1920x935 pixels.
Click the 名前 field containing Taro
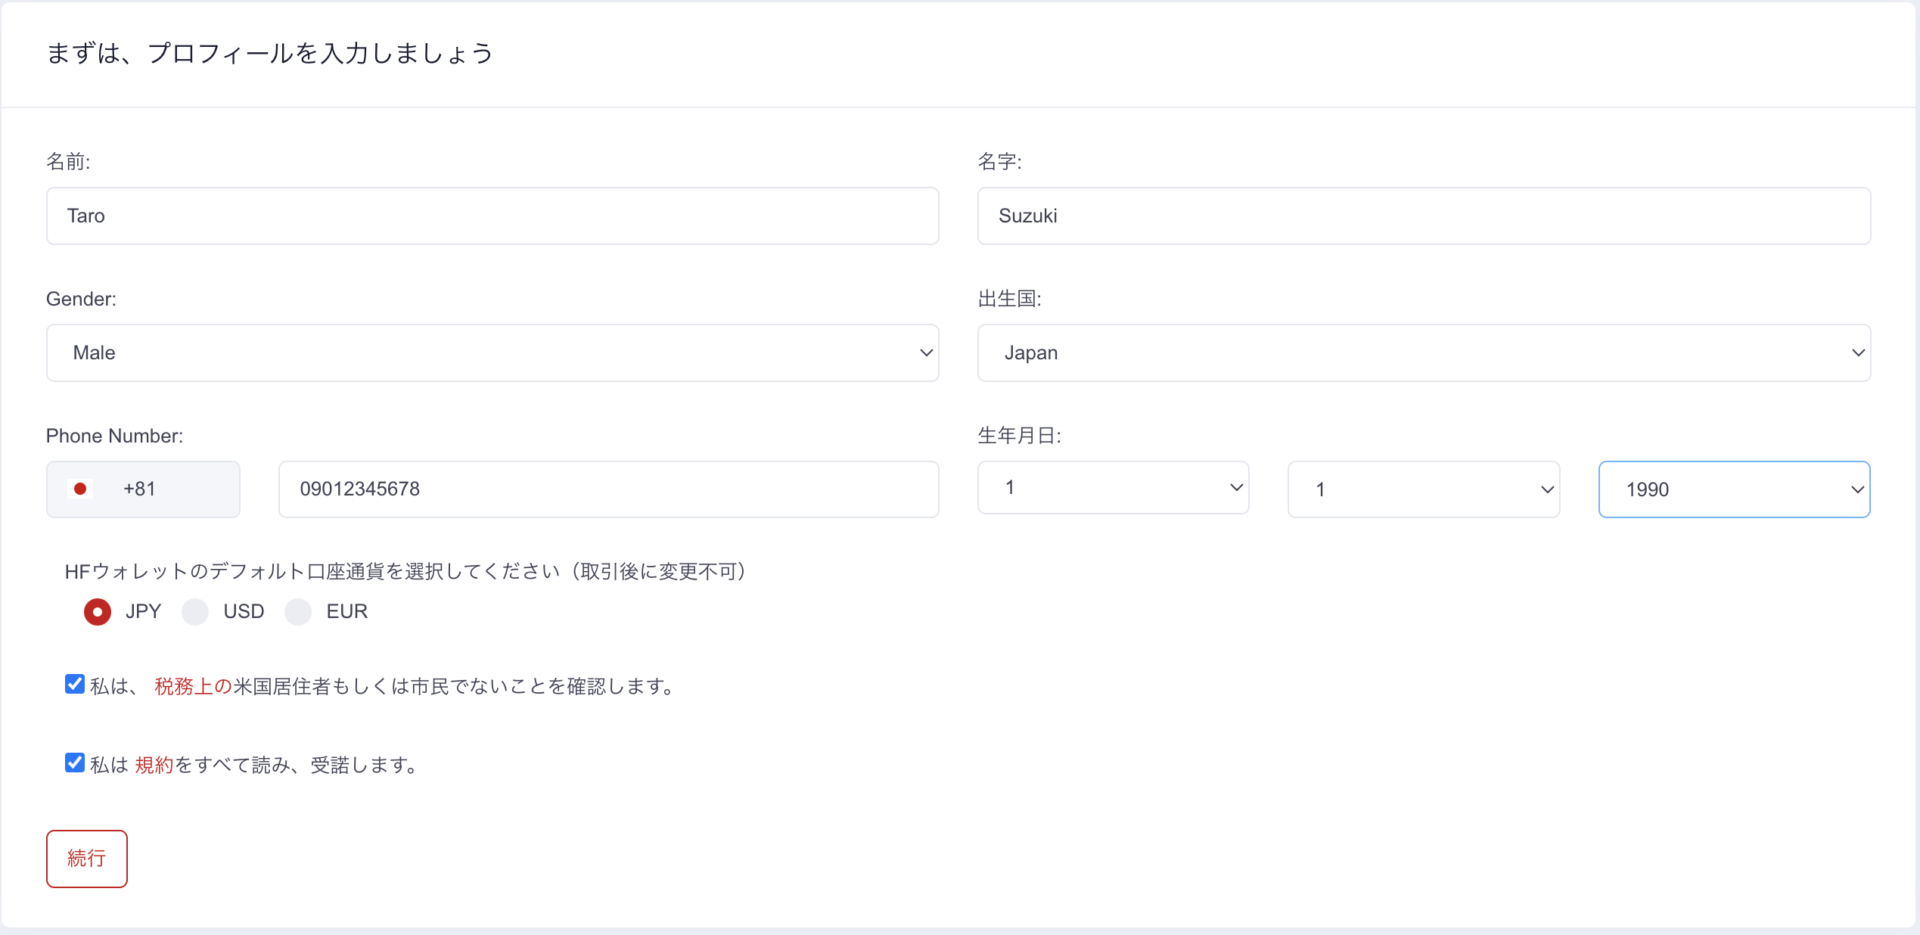click(x=492, y=216)
